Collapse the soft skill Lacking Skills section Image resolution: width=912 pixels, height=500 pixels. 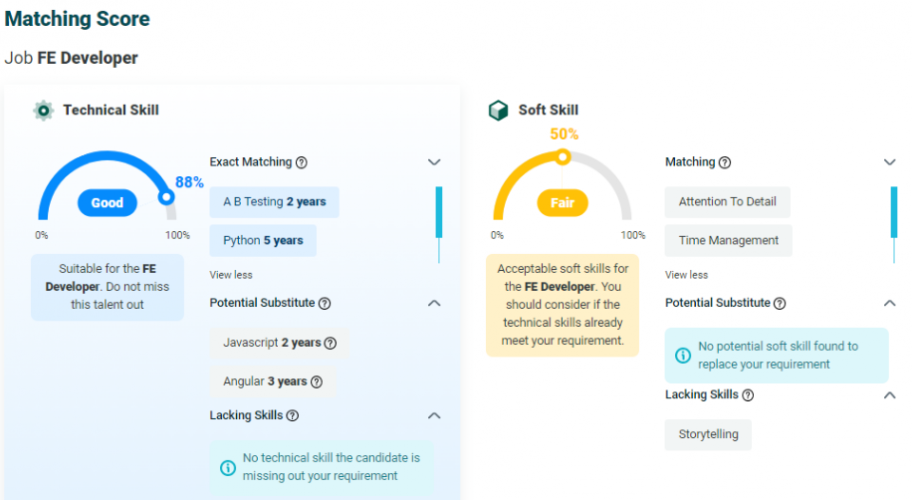pos(890,395)
